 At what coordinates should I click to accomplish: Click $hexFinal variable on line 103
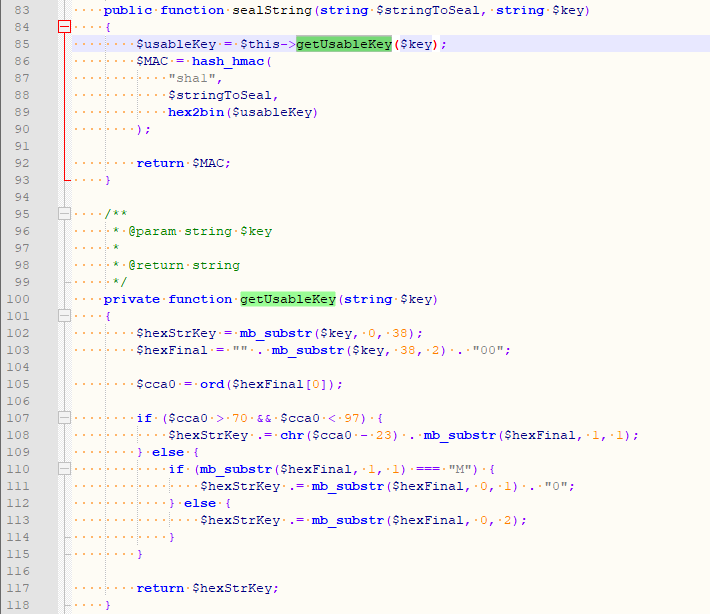pos(172,350)
